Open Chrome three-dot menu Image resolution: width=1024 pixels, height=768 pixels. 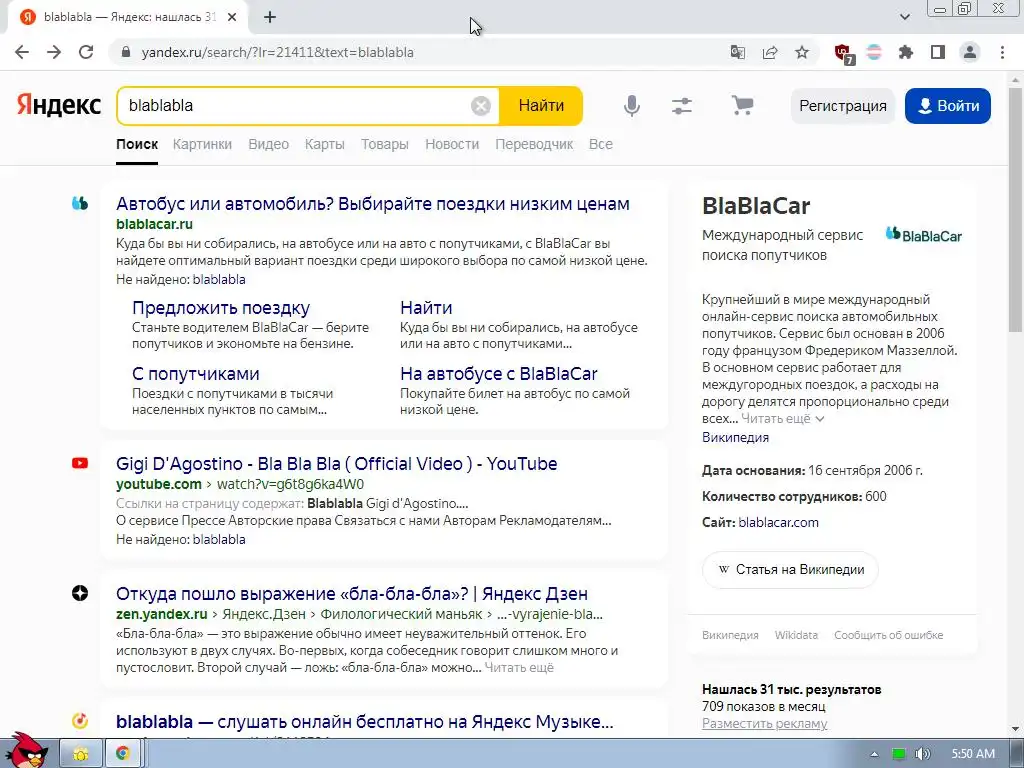1002,52
